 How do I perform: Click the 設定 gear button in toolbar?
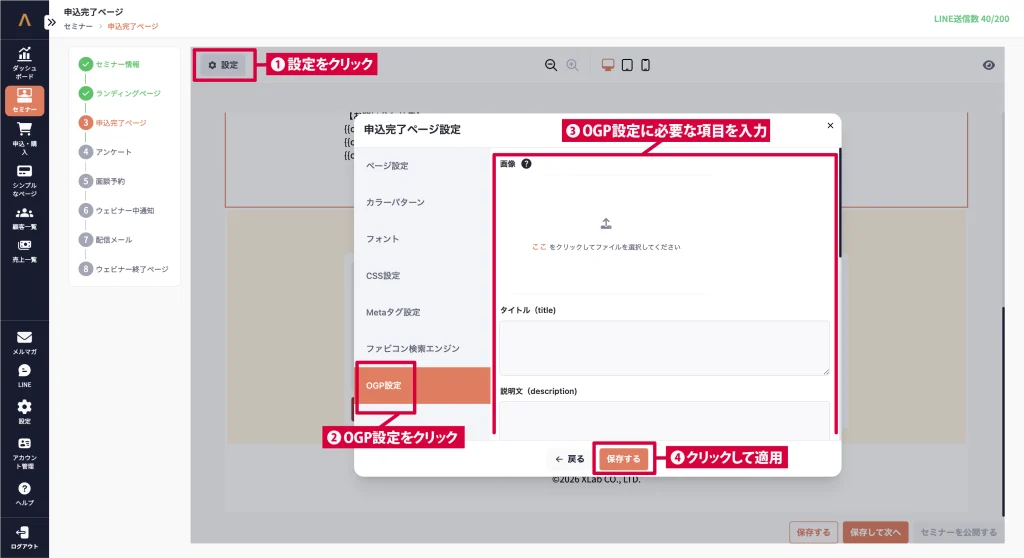[x=223, y=65]
